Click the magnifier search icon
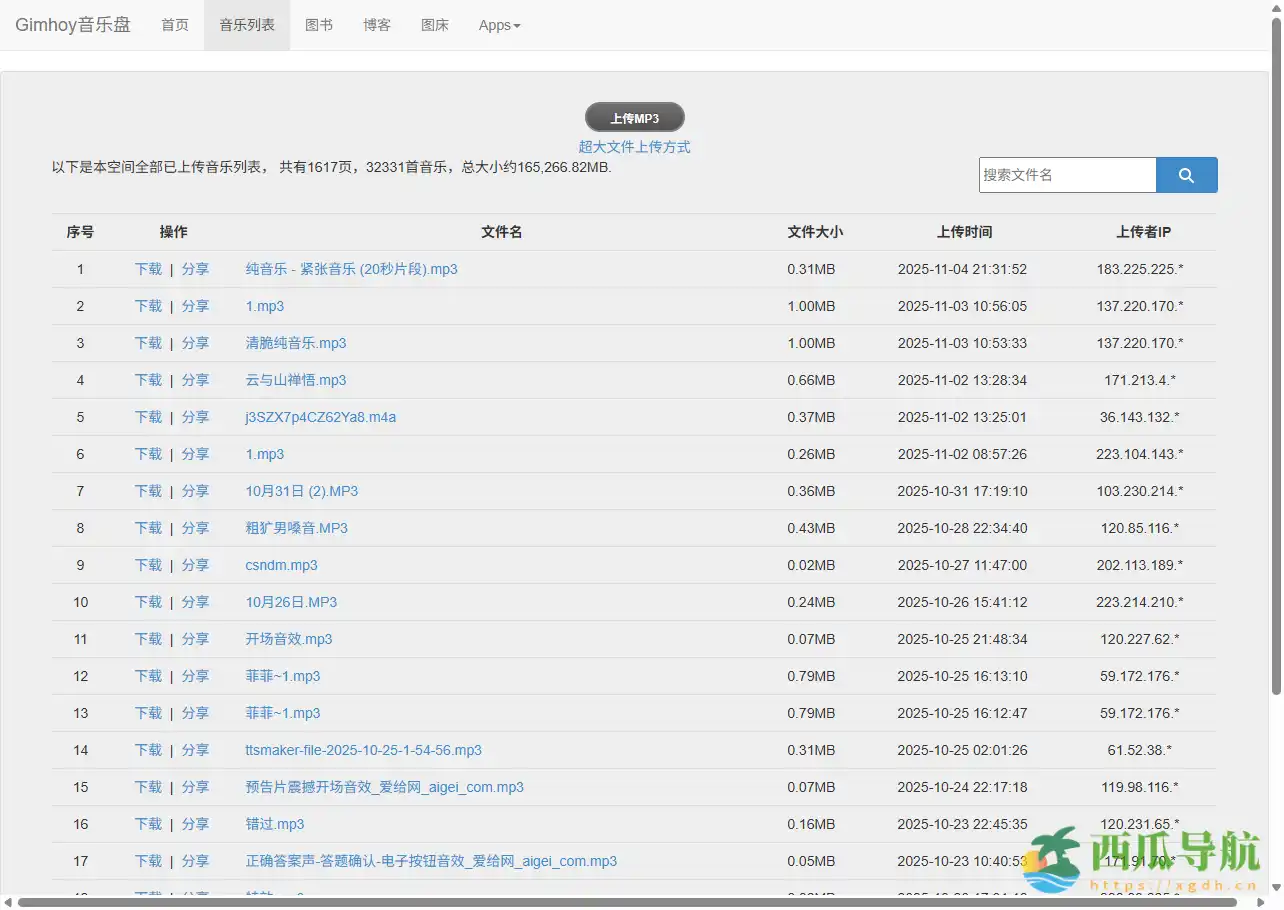Viewport: 1284px width, 910px height. 1186,174
